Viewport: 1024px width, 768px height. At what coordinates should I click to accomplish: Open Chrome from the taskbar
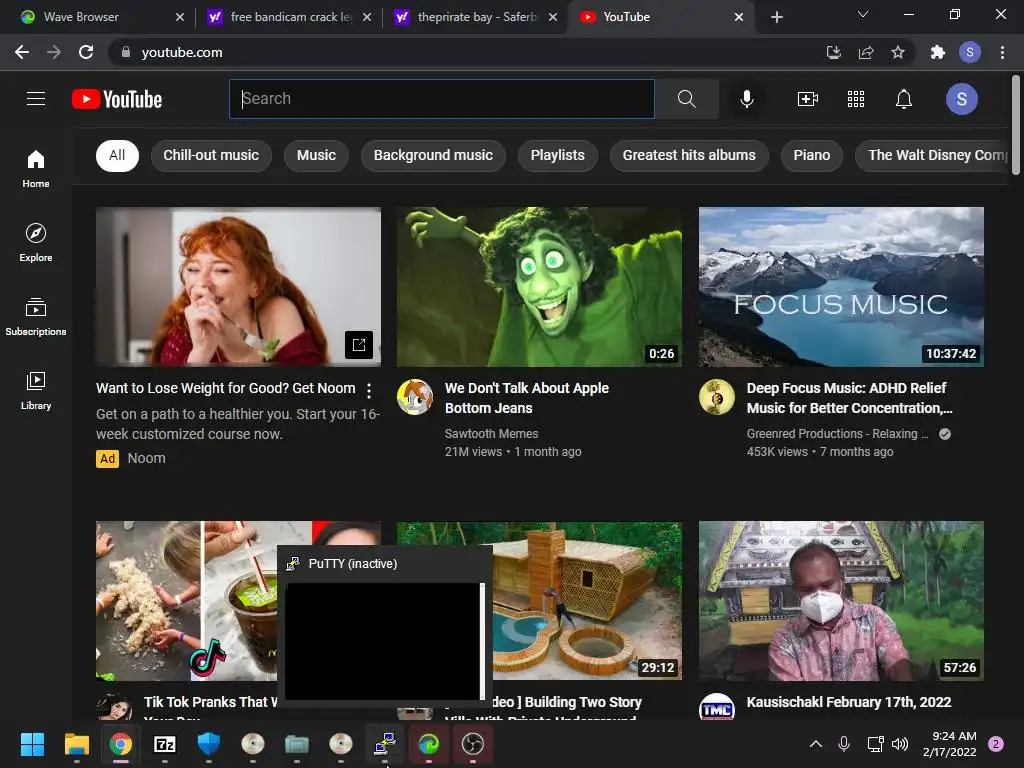pyautogui.click(x=121, y=744)
